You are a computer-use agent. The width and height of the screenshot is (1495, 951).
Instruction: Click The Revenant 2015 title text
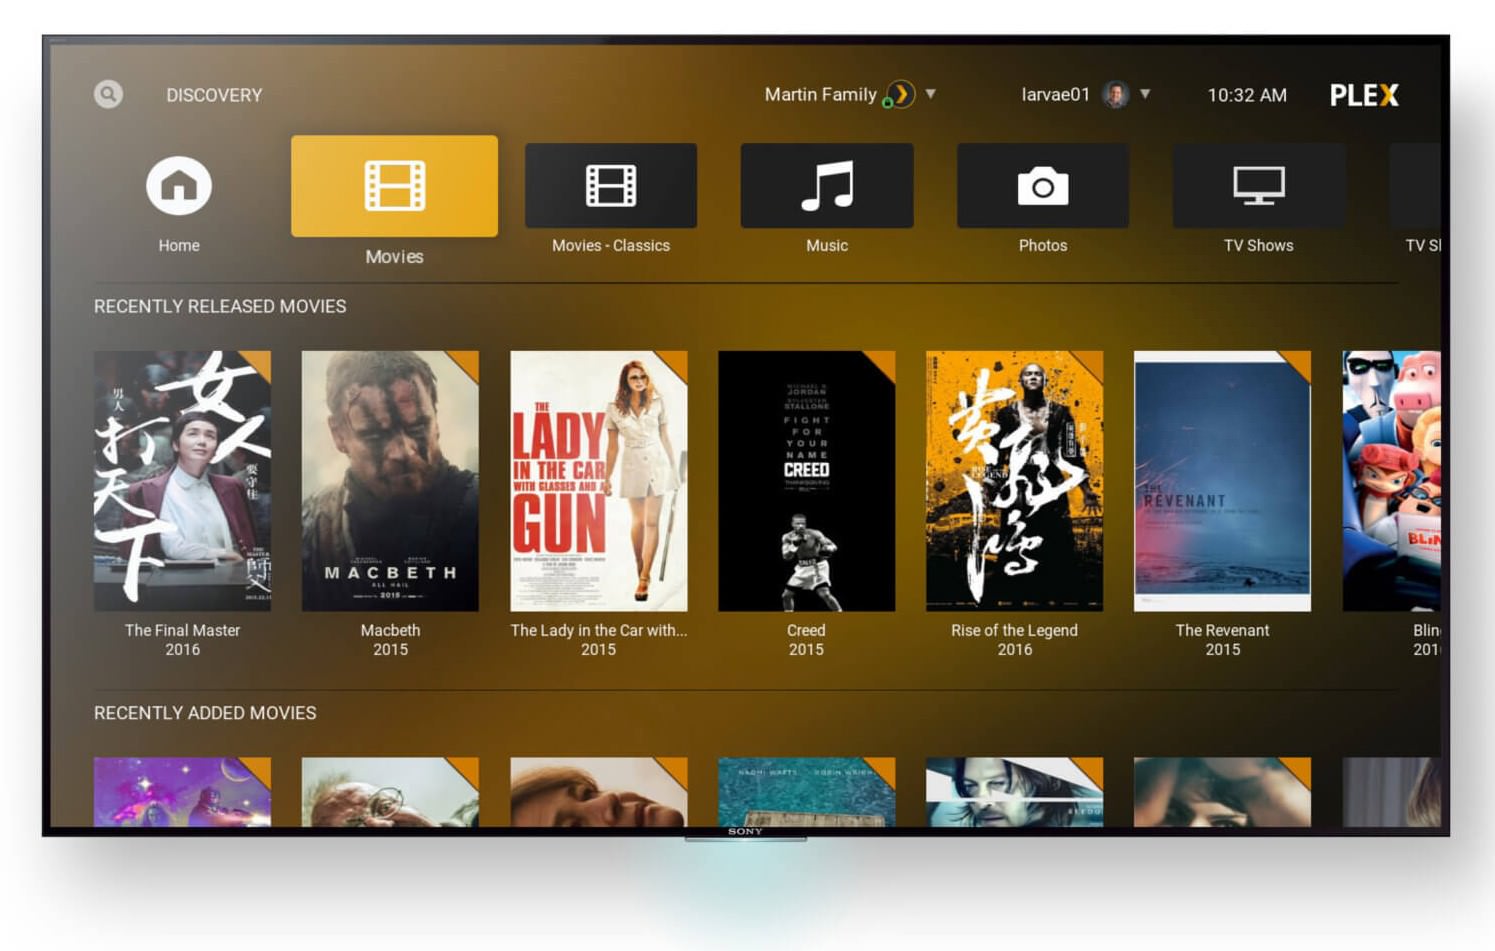(x=1222, y=640)
